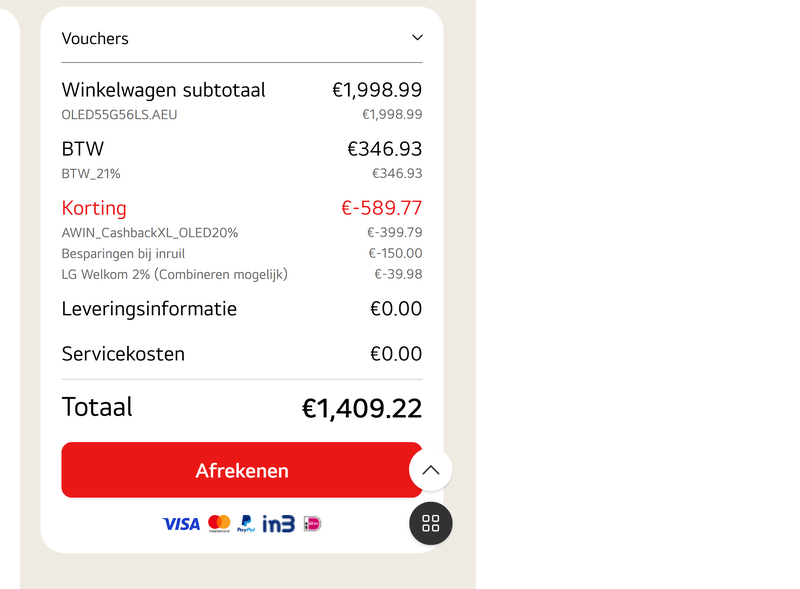Collapse the order summary with the chevron
This screenshot has height=589, width=800.
(430, 470)
